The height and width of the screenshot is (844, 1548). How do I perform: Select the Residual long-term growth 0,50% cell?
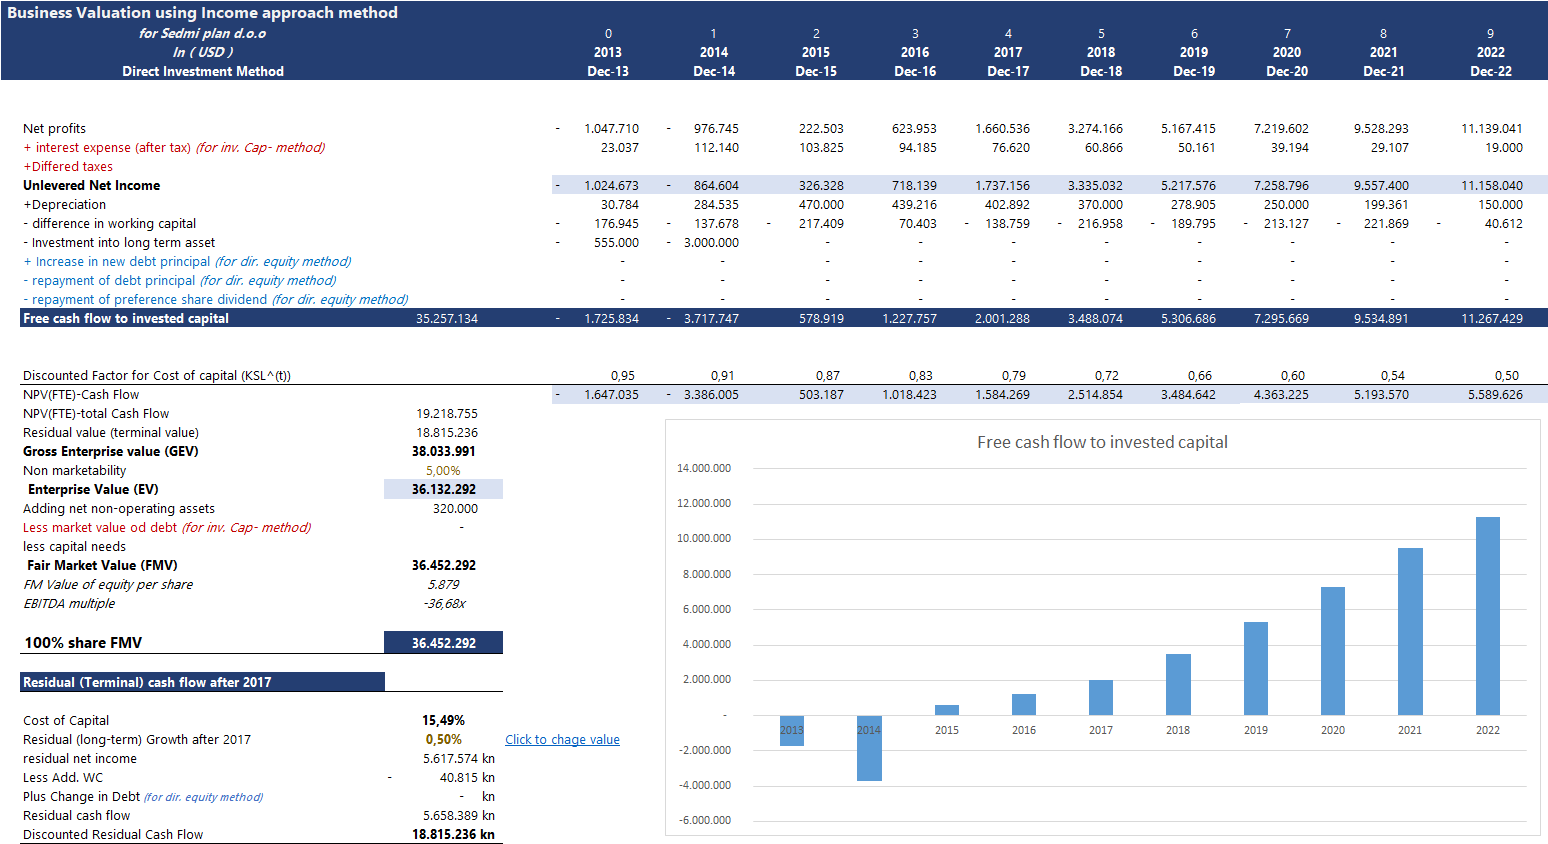[x=443, y=740]
